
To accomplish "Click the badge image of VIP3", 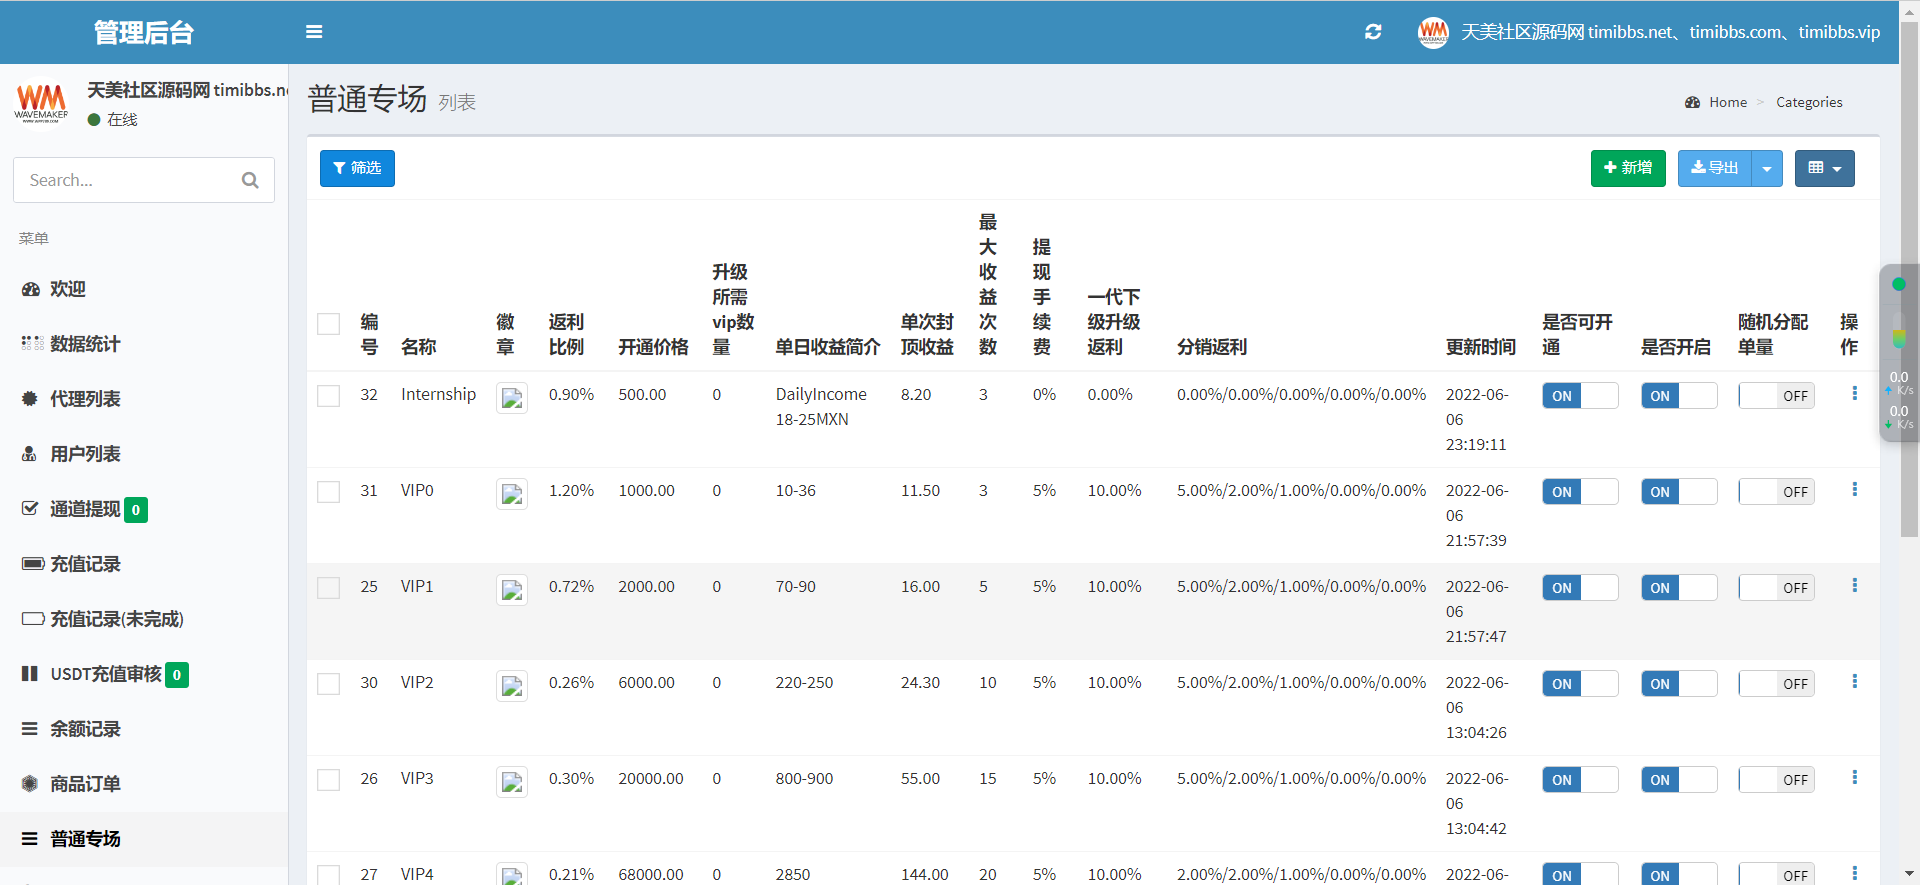I will coord(512,782).
